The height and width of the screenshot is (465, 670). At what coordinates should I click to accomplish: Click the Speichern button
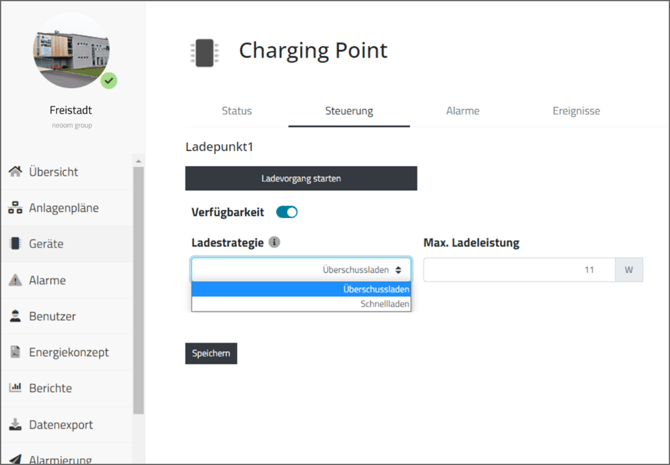[211, 353]
